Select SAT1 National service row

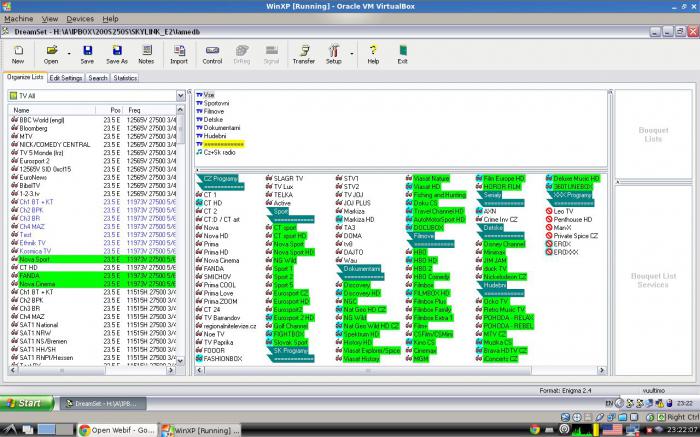click(92, 325)
